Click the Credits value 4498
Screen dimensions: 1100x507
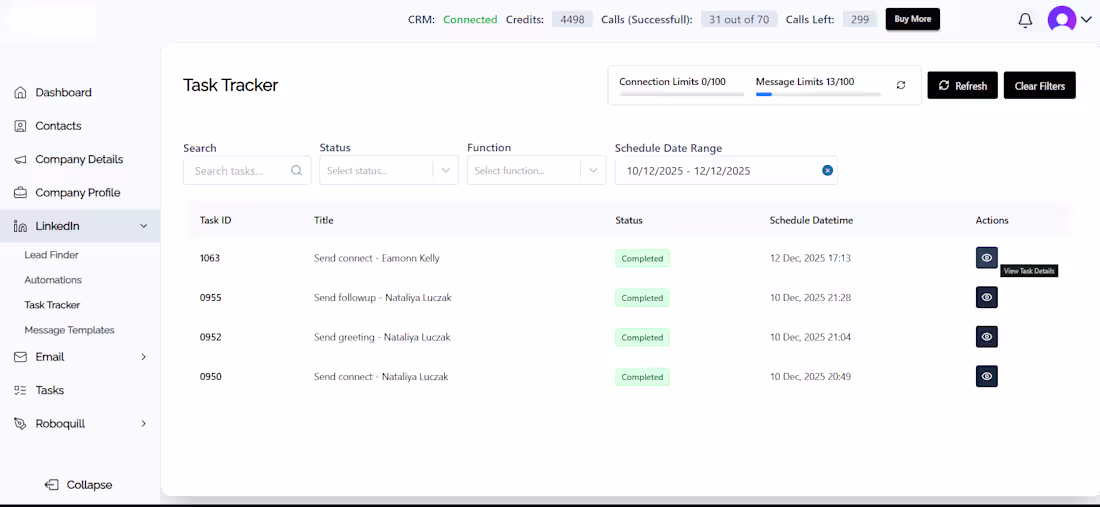[x=572, y=20]
